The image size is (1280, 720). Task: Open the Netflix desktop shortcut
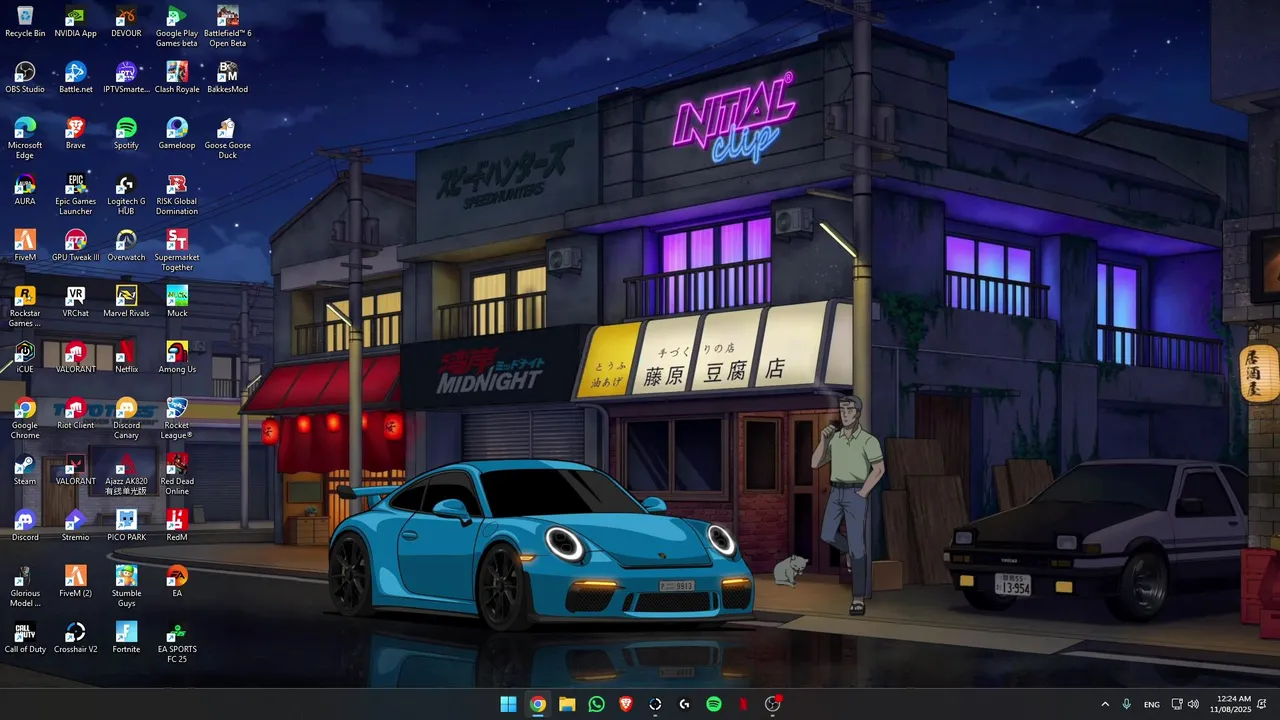click(x=126, y=358)
